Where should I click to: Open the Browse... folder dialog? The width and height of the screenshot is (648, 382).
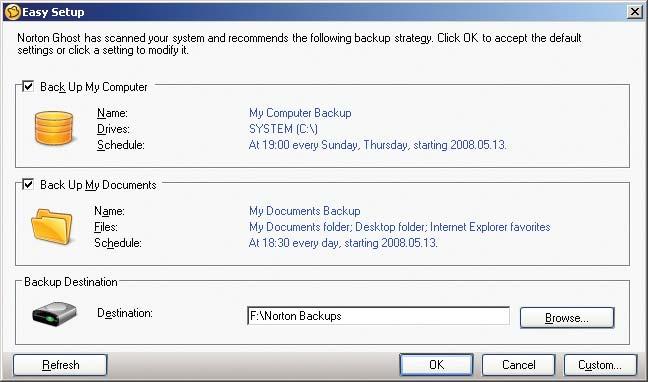567,318
